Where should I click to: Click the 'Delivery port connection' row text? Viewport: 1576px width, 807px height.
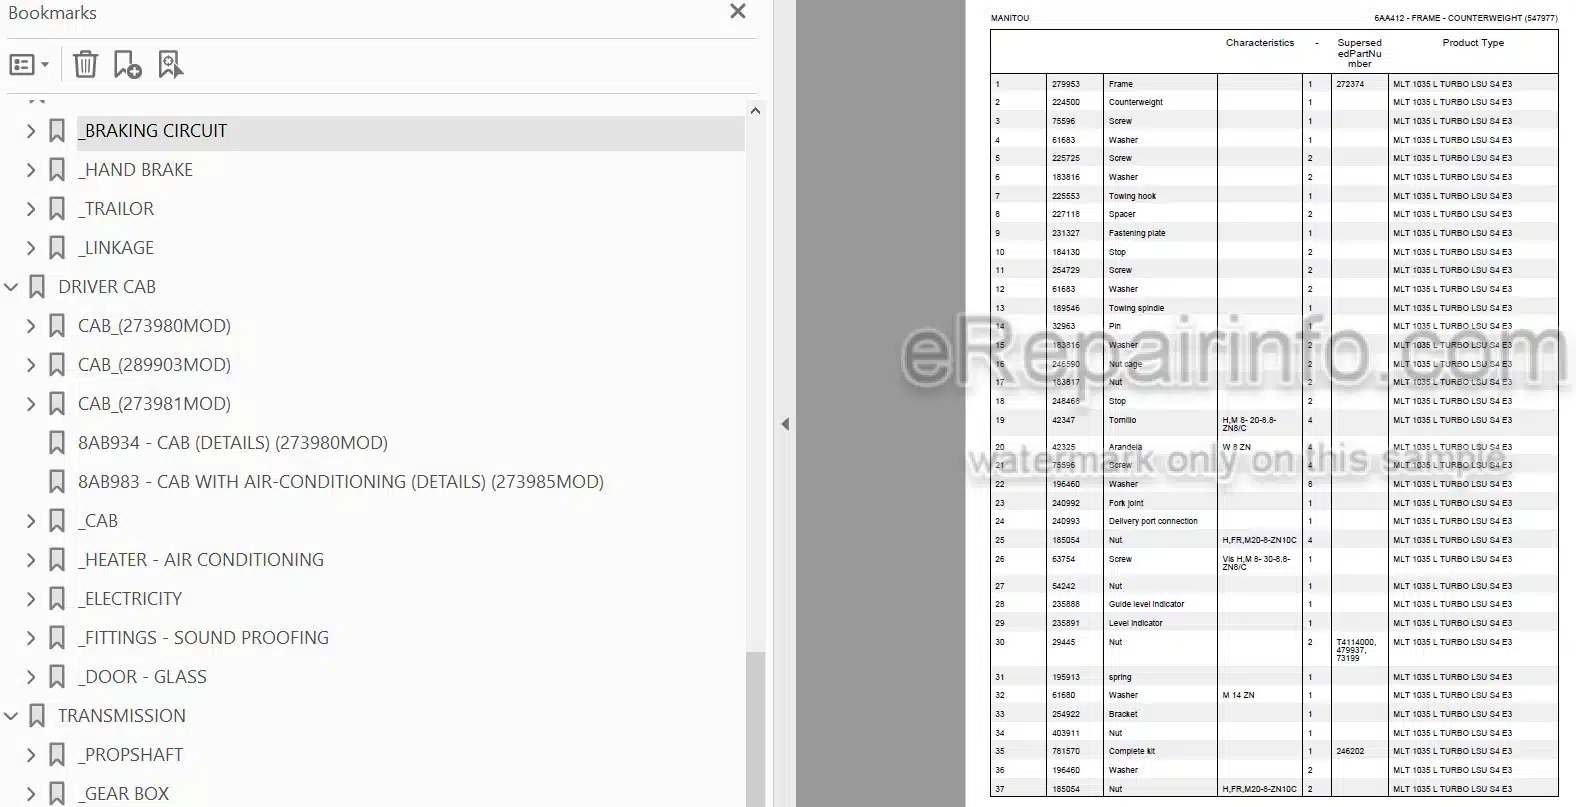pos(1152,521)
